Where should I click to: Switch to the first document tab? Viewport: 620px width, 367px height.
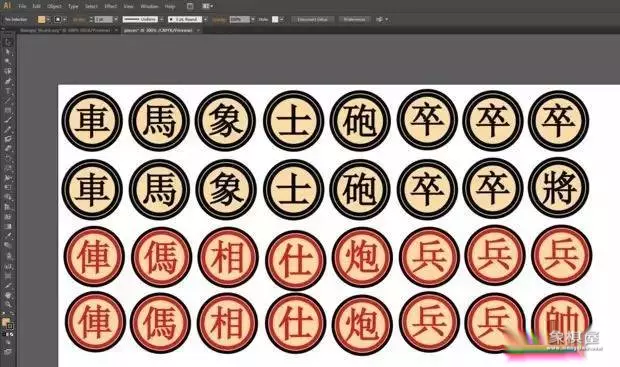coord(66,30)
